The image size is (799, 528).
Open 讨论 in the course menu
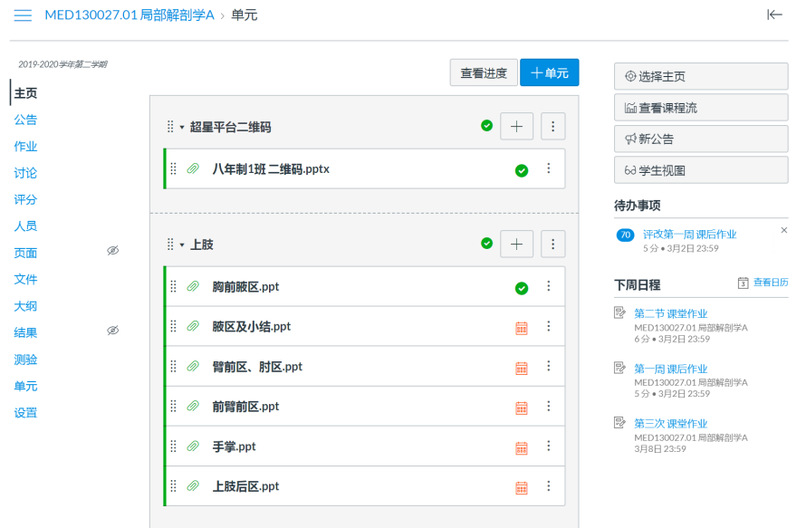click(x=26, y=173)
